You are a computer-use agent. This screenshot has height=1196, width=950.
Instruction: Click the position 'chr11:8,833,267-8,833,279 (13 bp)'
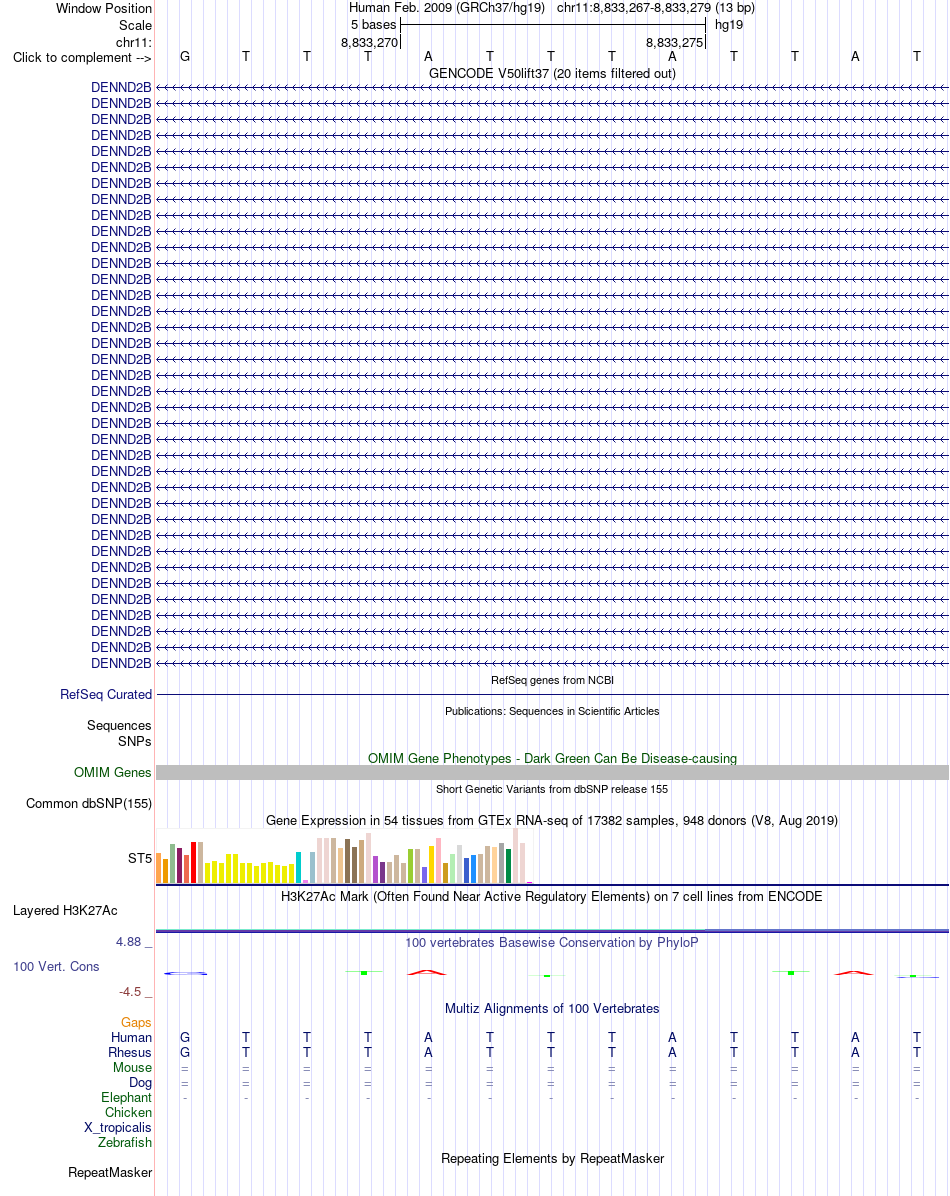[655, 8]
